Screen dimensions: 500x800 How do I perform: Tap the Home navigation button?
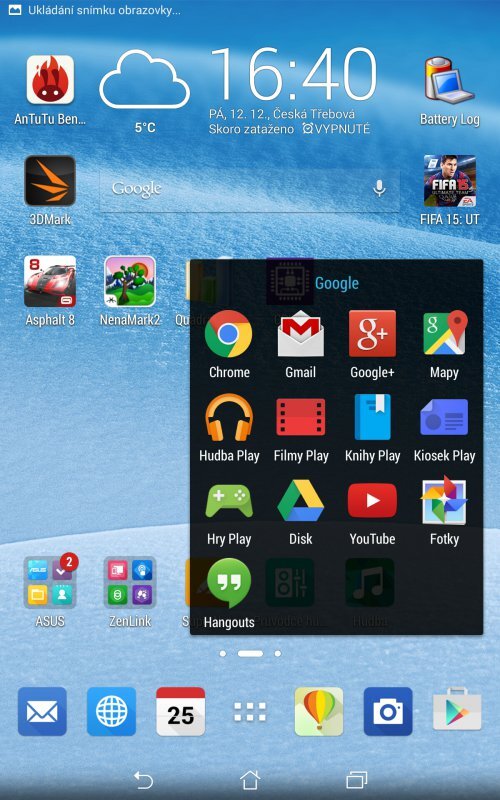250,780
